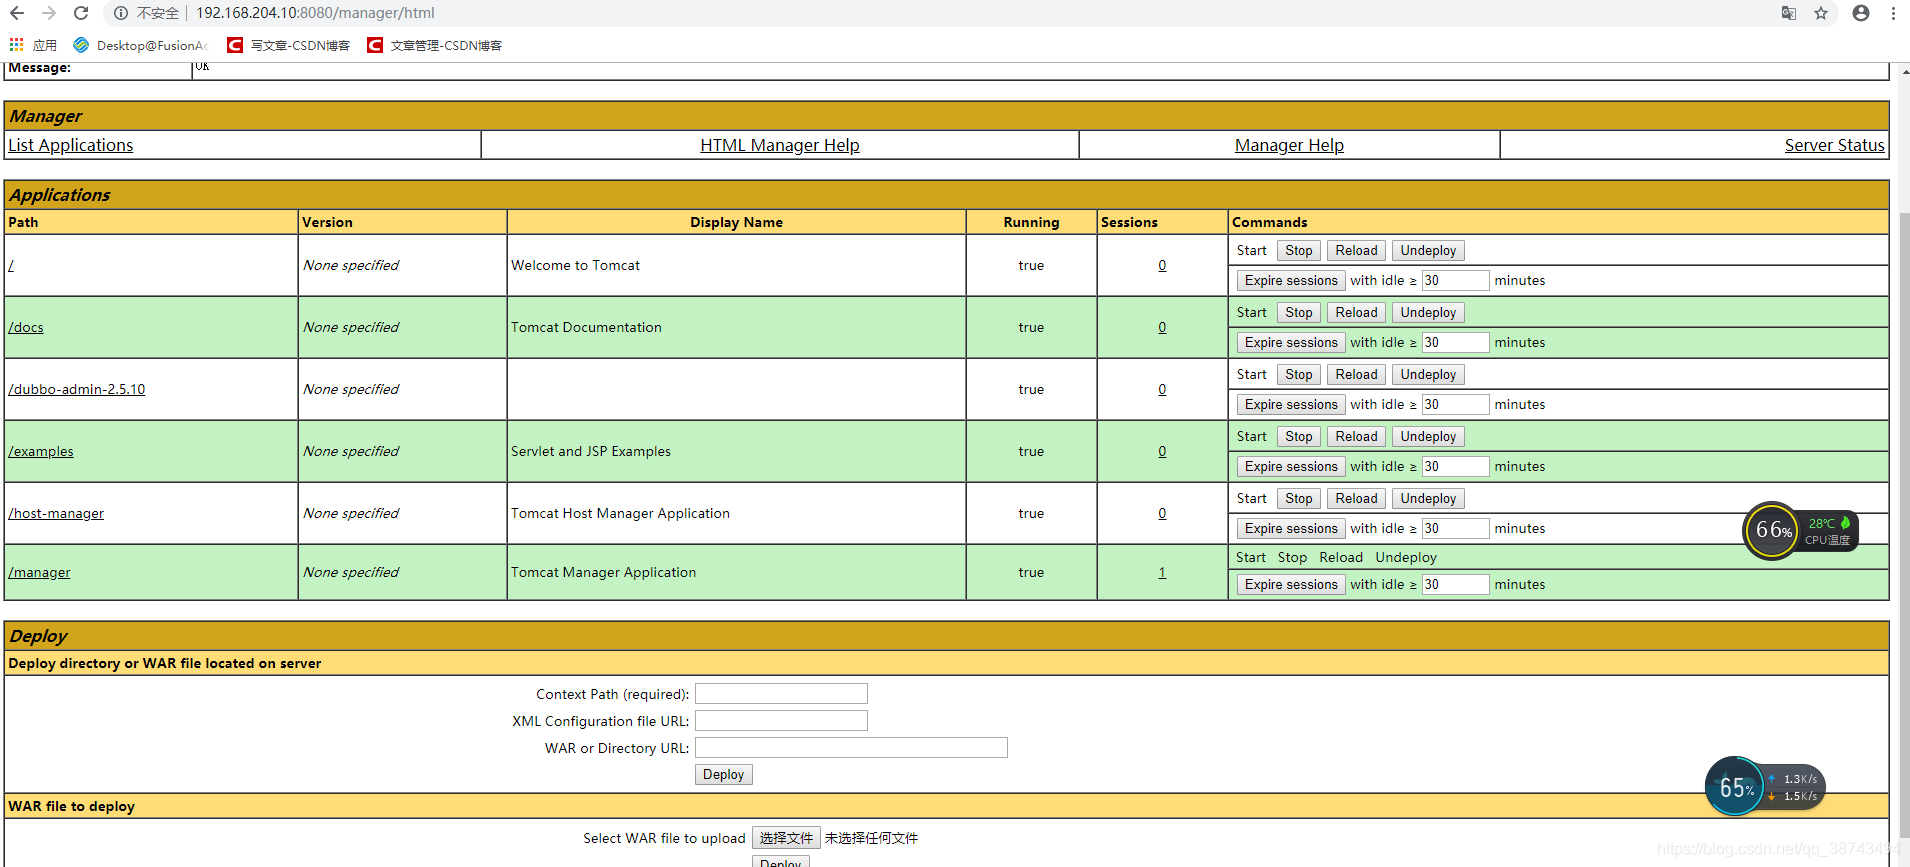Open the Apps grid bookmark icon
1910x867 pixels.
[x=17, y=45]
